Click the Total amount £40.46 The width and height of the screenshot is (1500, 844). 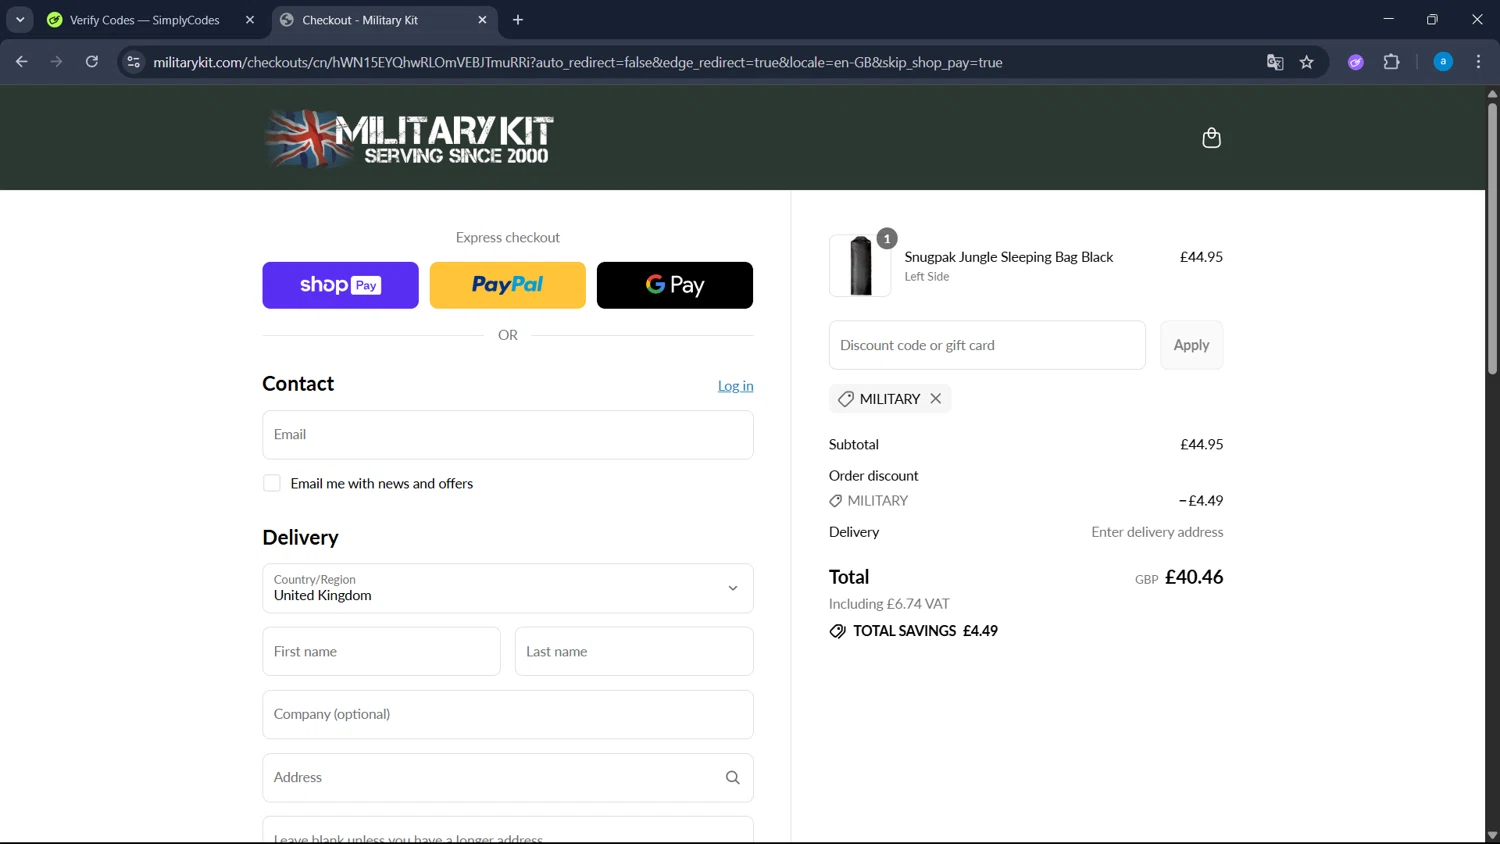coord(1194,577)
